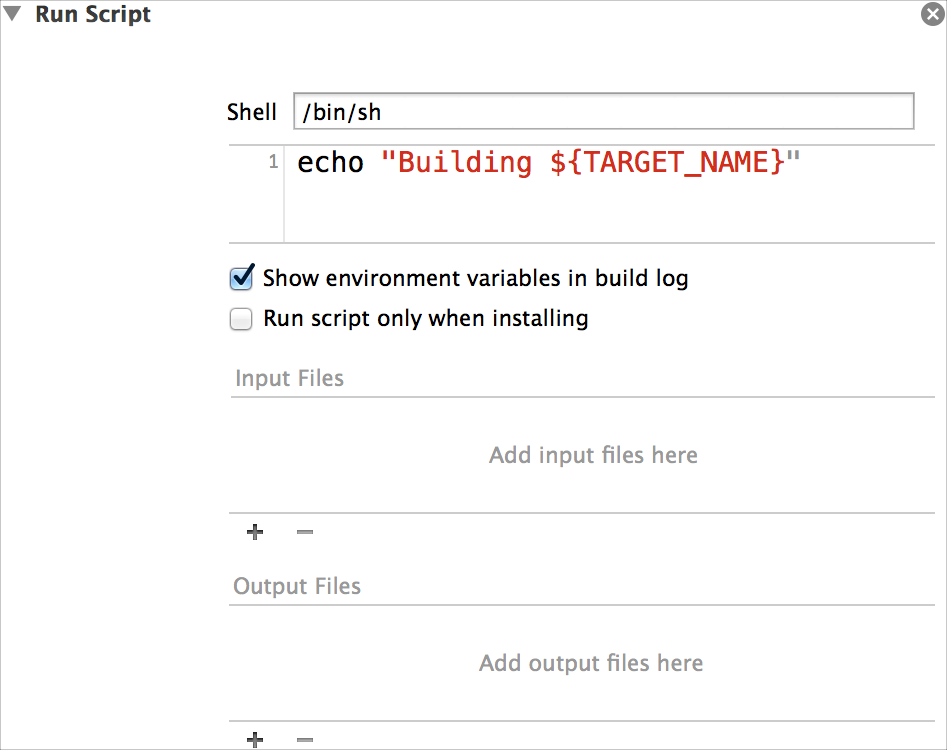Place cursor on the echo command
The width and height of the screenshot is (947, 750).
pyautogui.click(x=330, y=162)
